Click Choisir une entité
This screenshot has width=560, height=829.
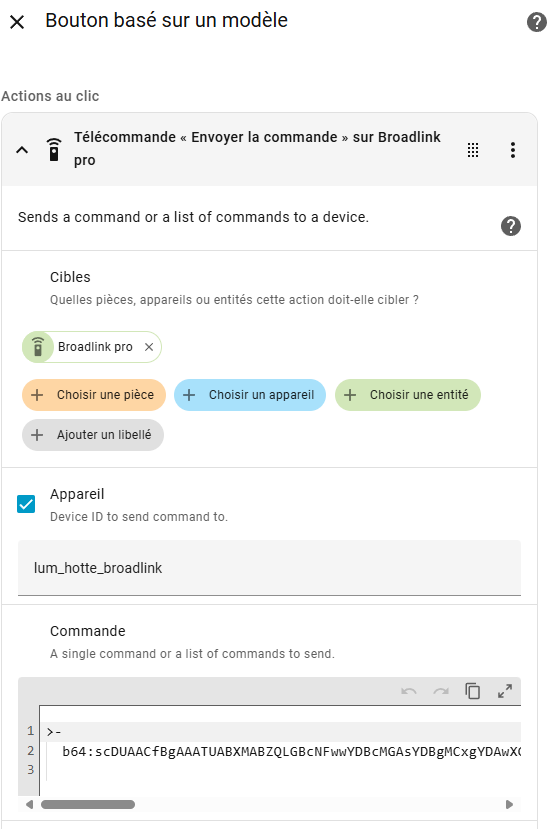[408, 395]
